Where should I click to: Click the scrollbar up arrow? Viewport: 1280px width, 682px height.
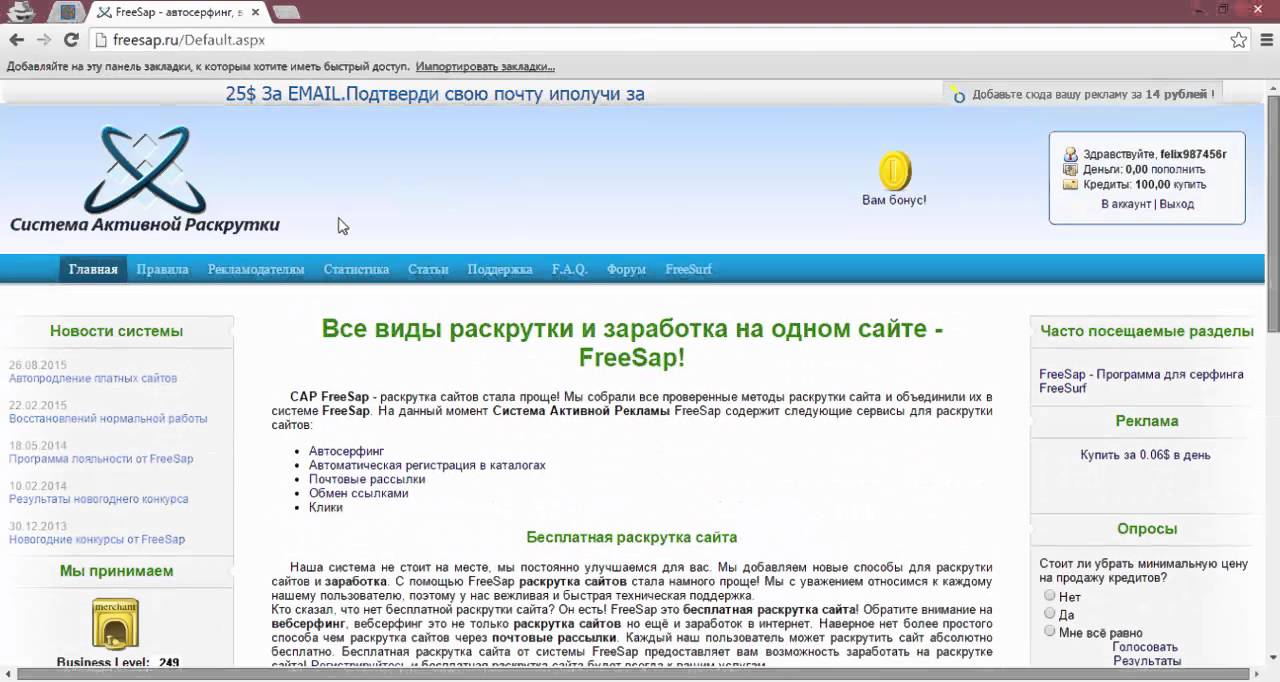[x=1273, y=89]
